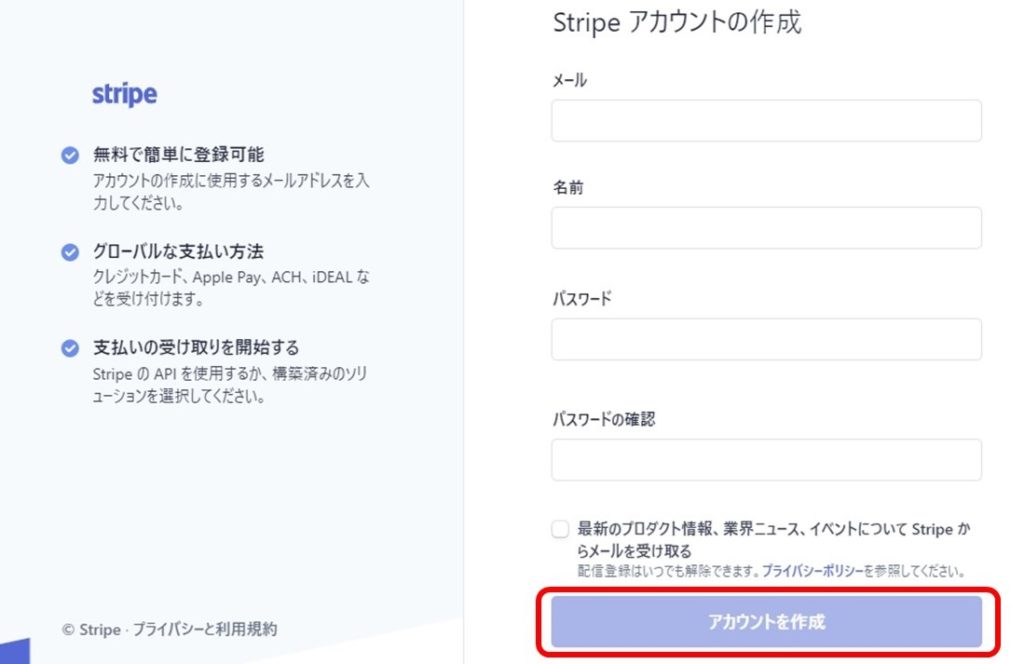Focus the 名前 input field
Viewport: 1024px width, 664px height.
tap(766, 228)
